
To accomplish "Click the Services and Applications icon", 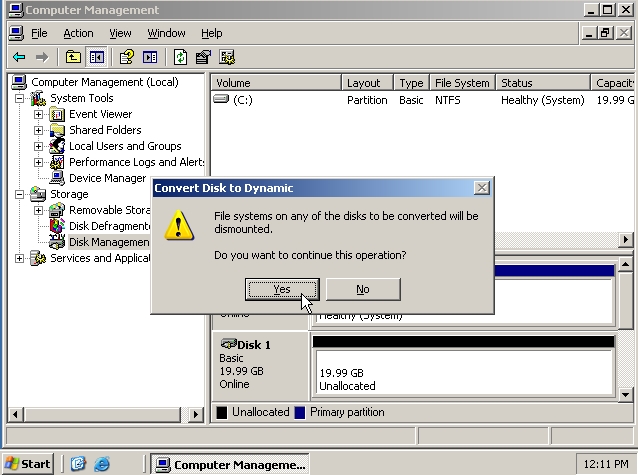I will pyautogui.click(x=38, y=258).
